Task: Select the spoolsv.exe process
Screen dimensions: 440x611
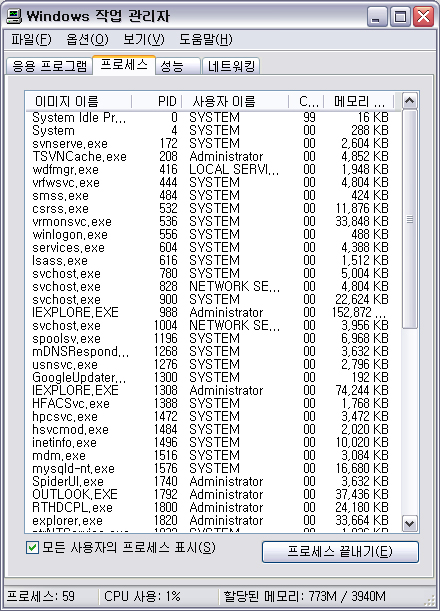Action: [212, 338]
